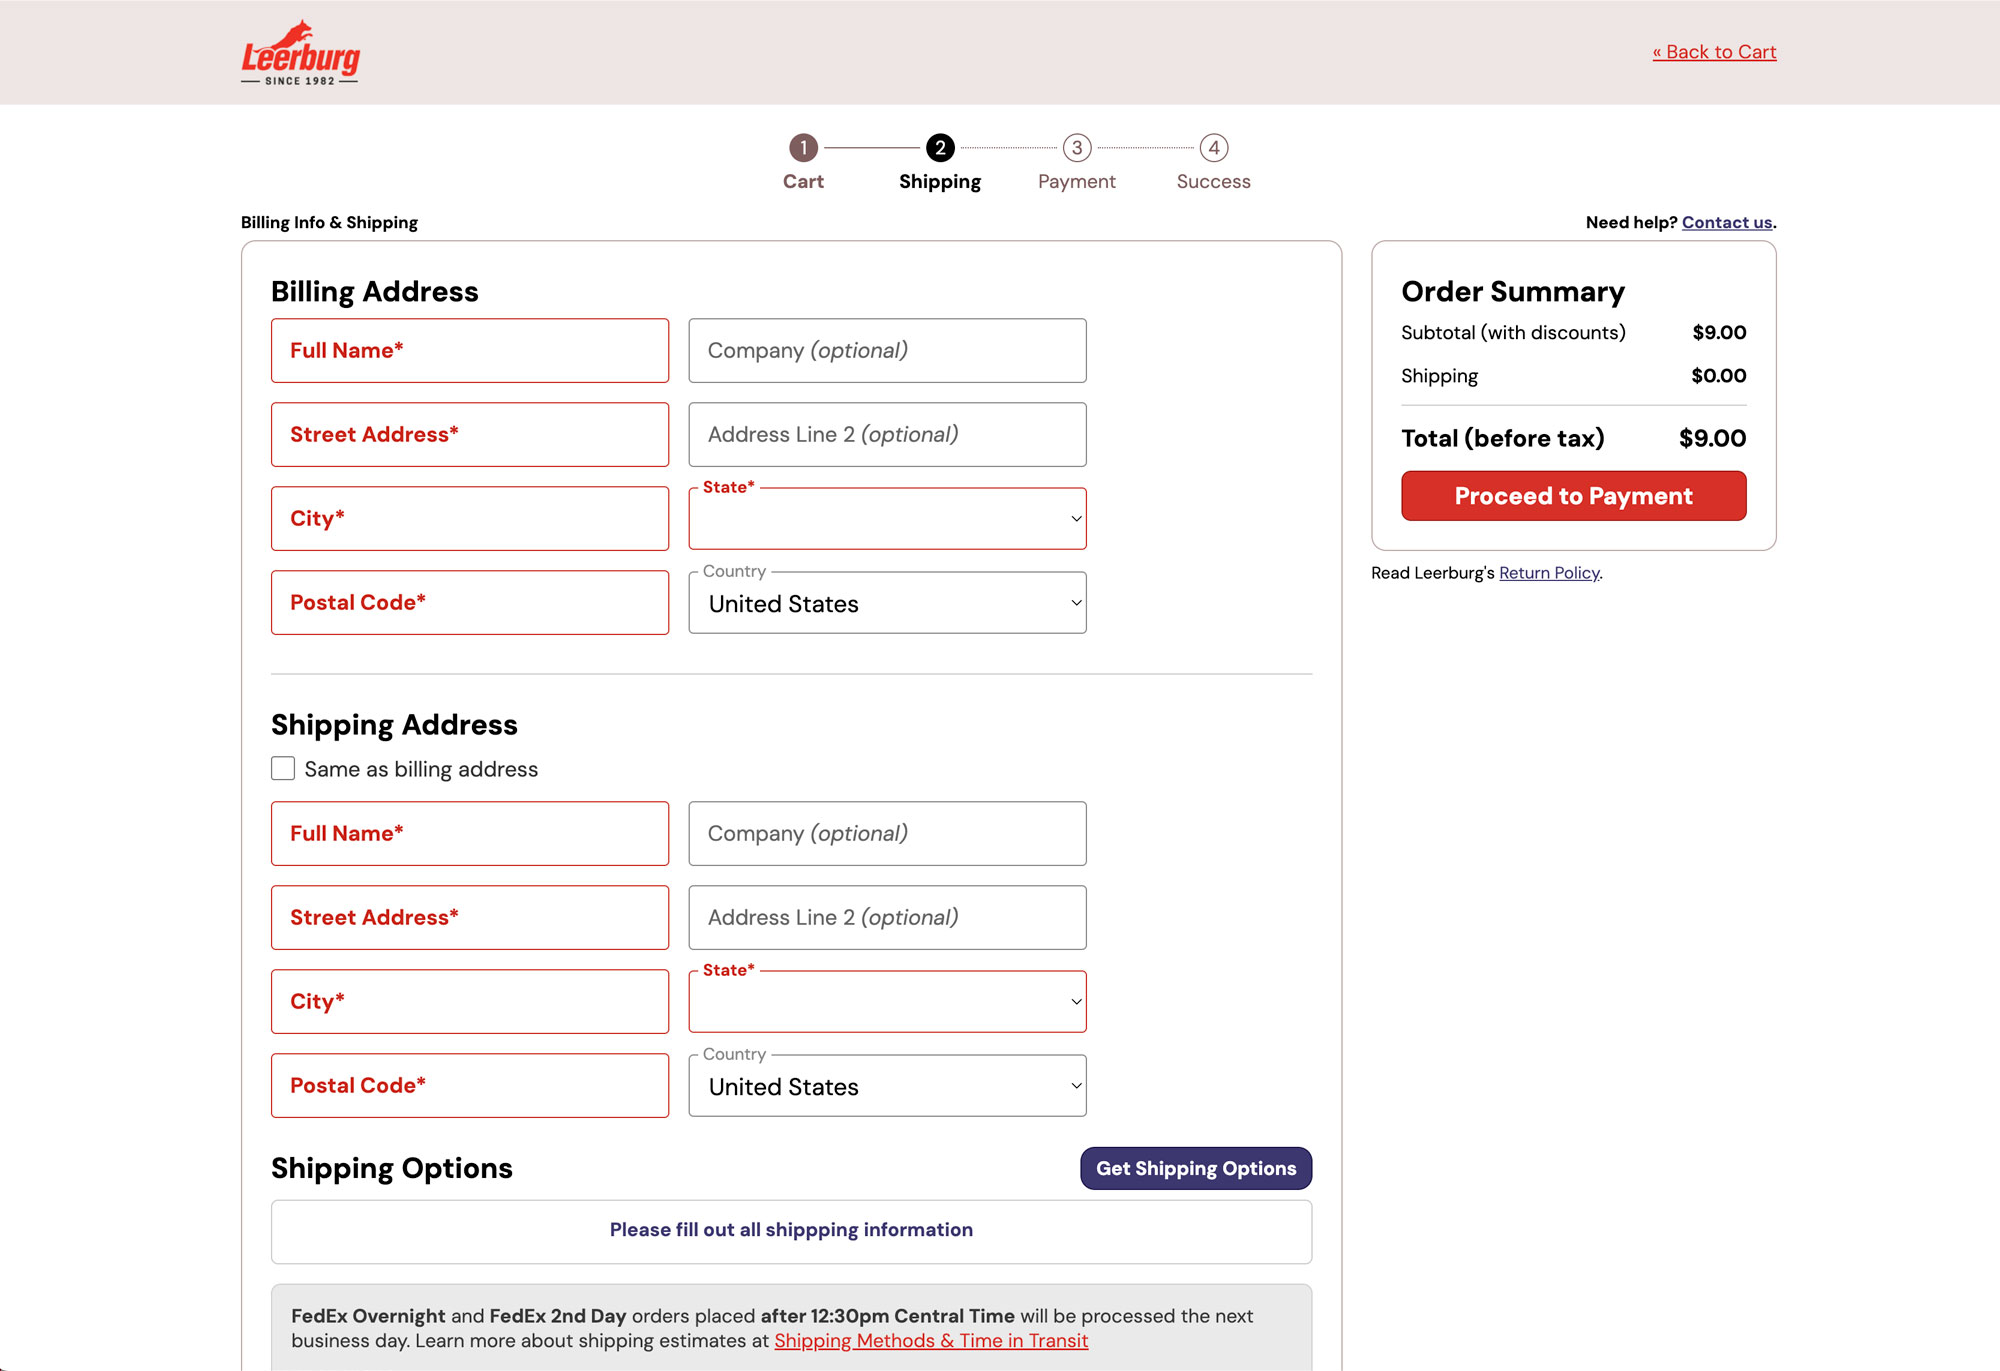Click the Back to Cart link
The width and height of the screenshot is (2000, 1371).
[1714, 52]
